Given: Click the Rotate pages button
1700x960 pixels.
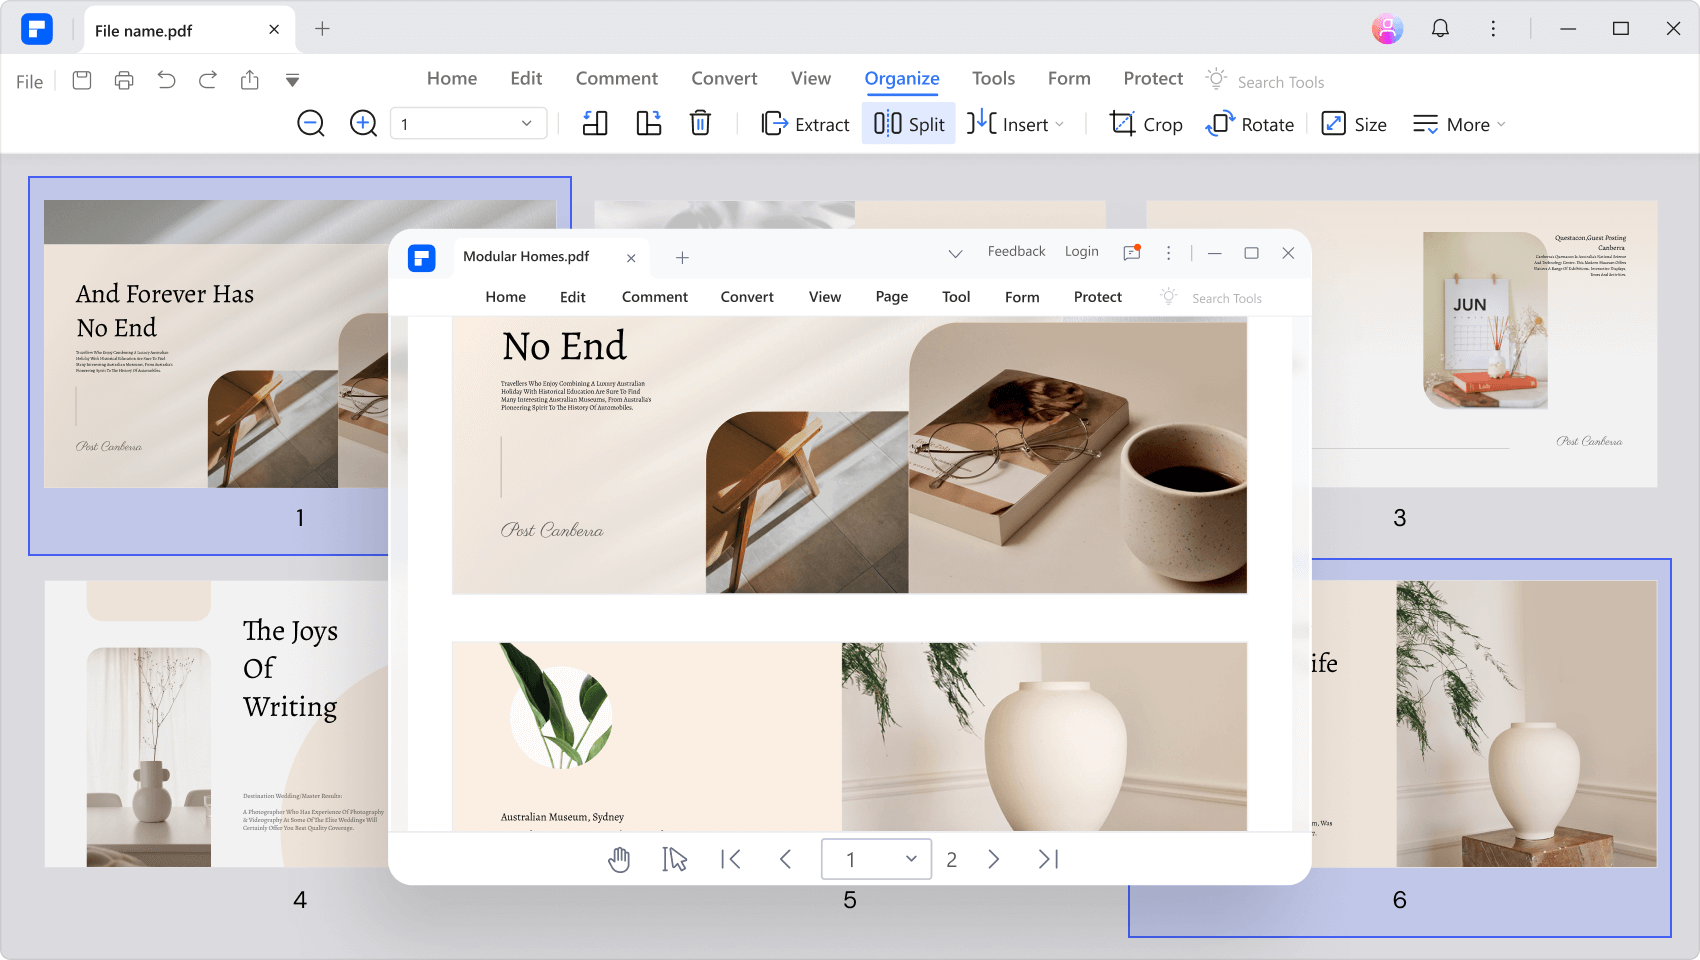Looking at the screenshot, I should click(1250, 124).
